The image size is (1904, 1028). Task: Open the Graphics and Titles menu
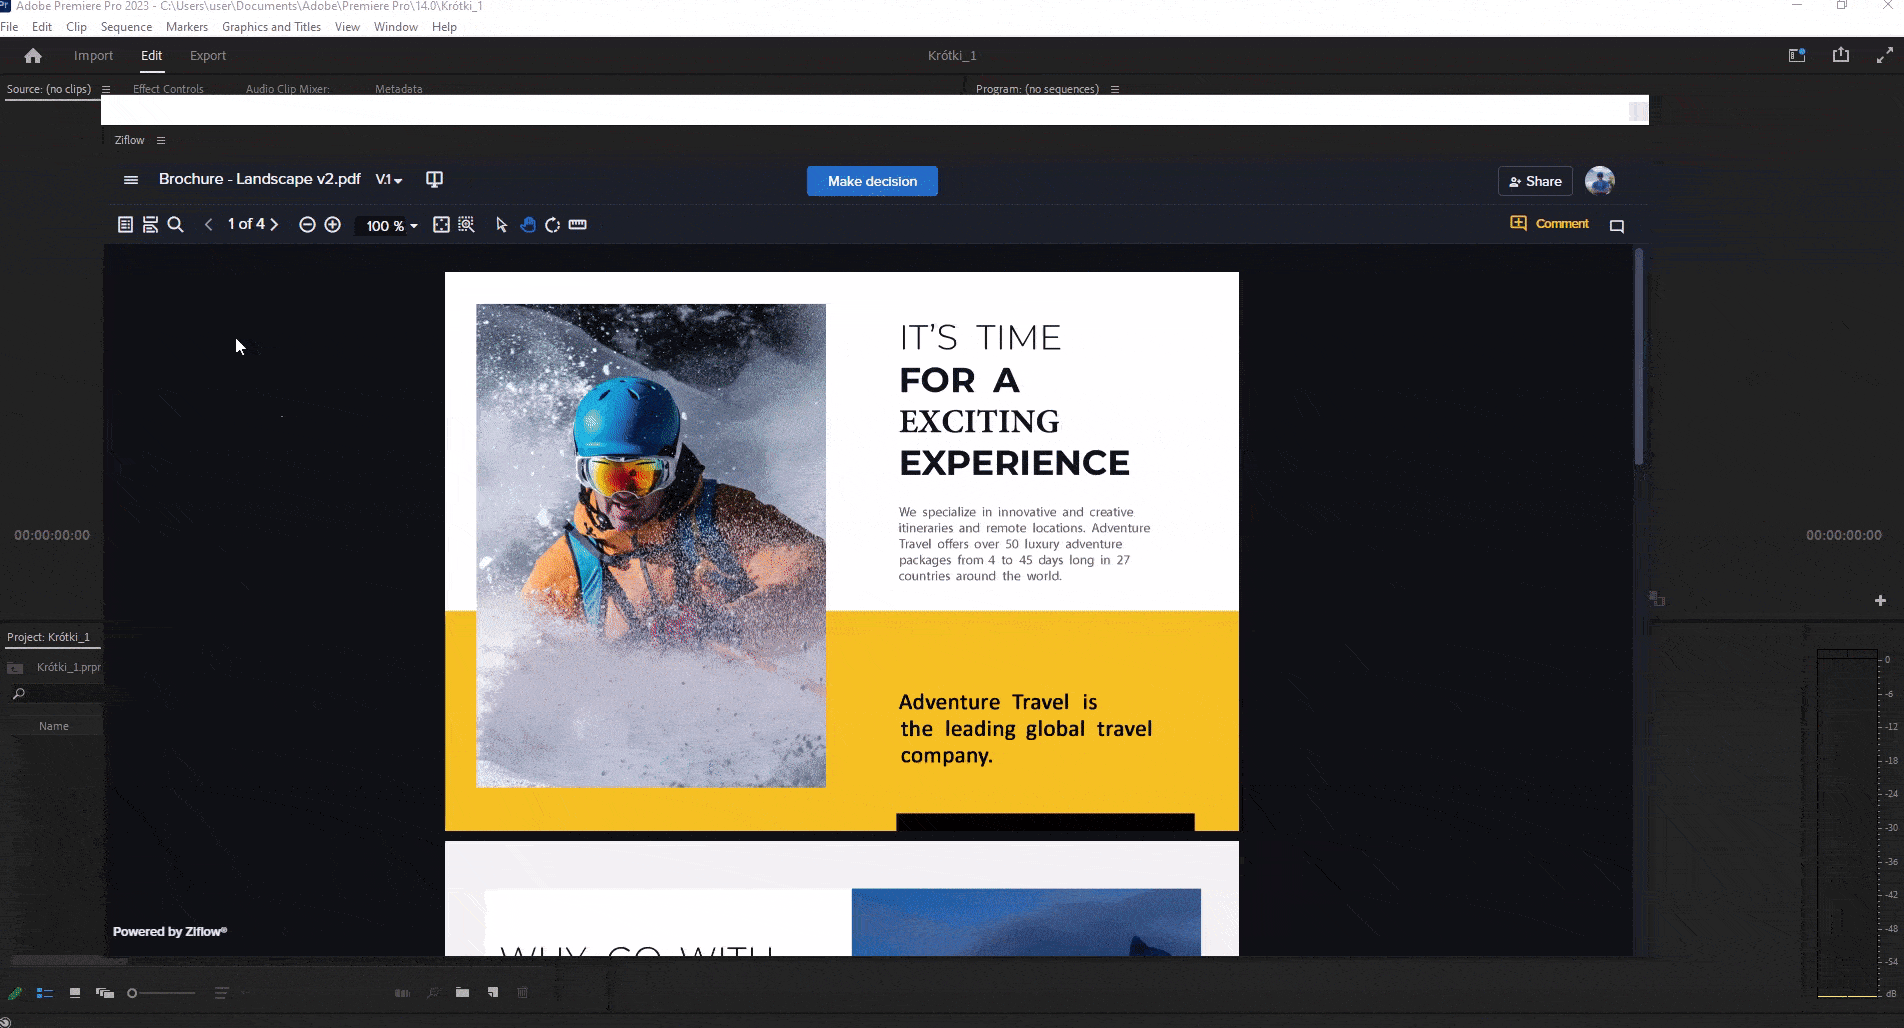coord(271,27)
